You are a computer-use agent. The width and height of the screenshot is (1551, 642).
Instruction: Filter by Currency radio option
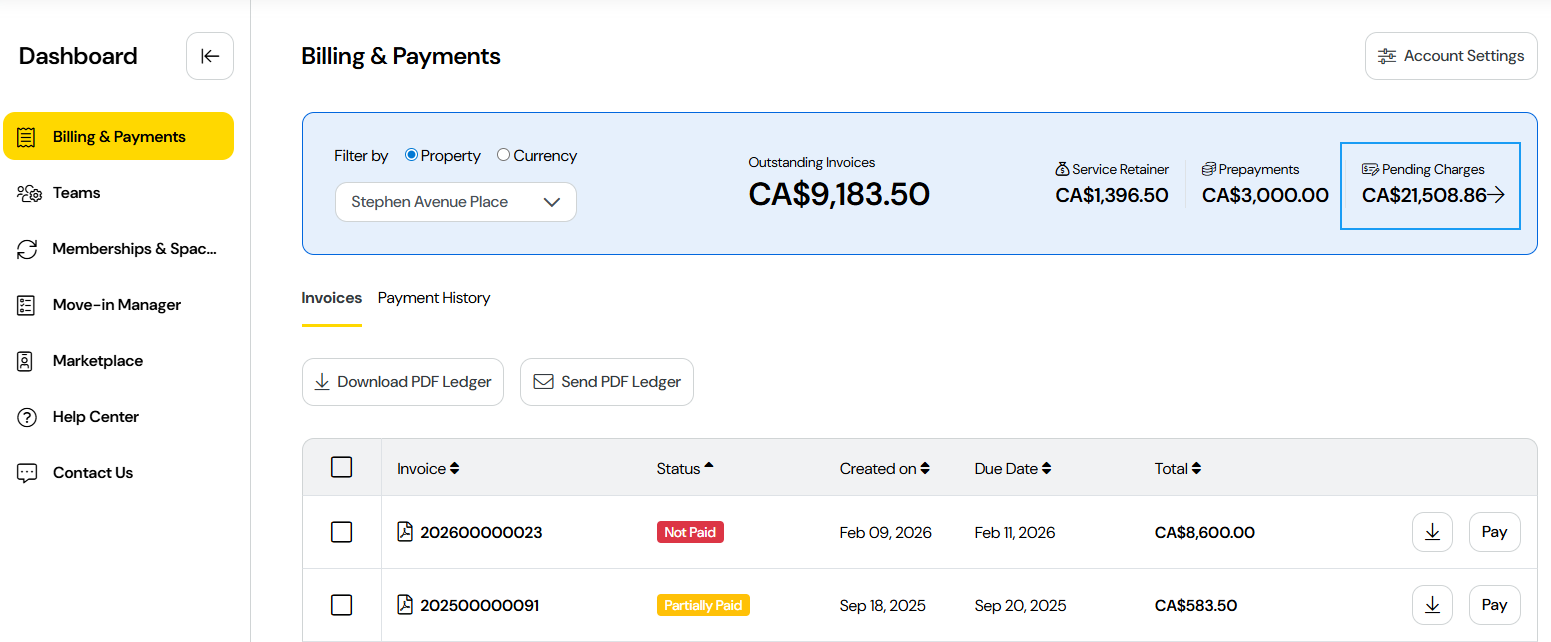tap(503, 155)
